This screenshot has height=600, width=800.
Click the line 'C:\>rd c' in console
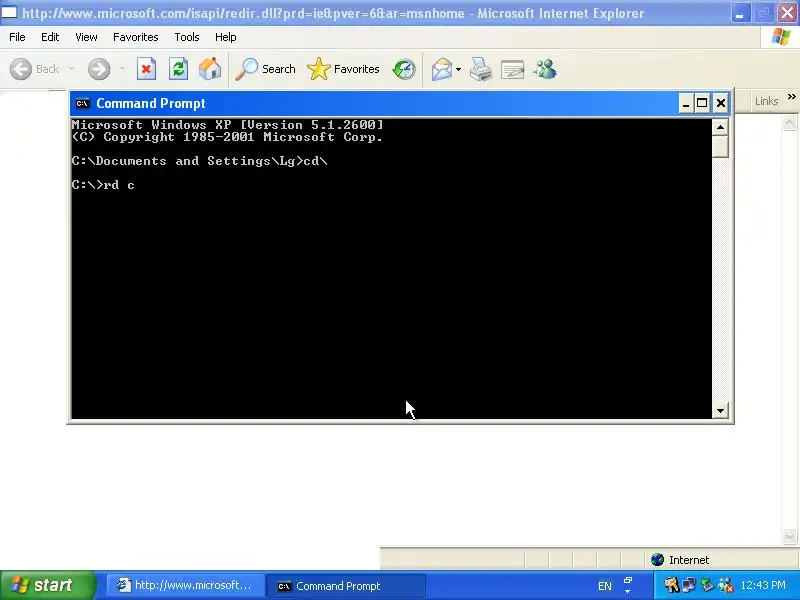[103, 185]
